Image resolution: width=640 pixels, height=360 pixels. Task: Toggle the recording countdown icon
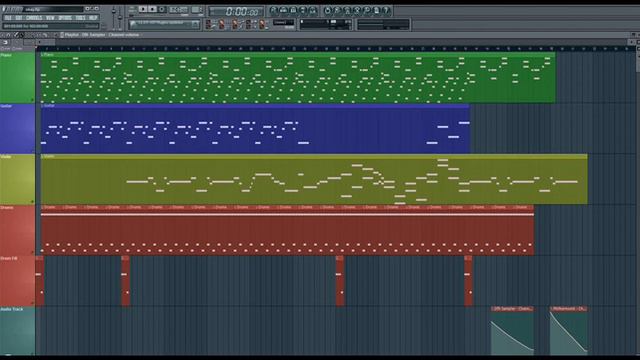(x=222, y=24)
